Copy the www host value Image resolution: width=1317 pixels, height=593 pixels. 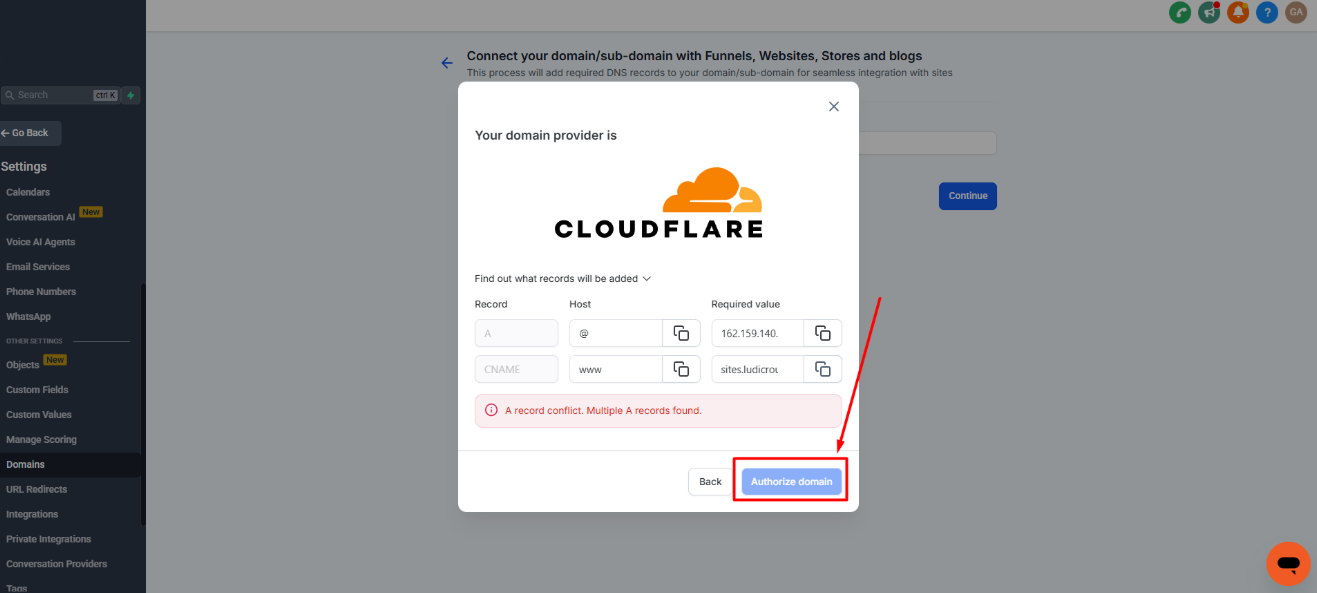681,369
